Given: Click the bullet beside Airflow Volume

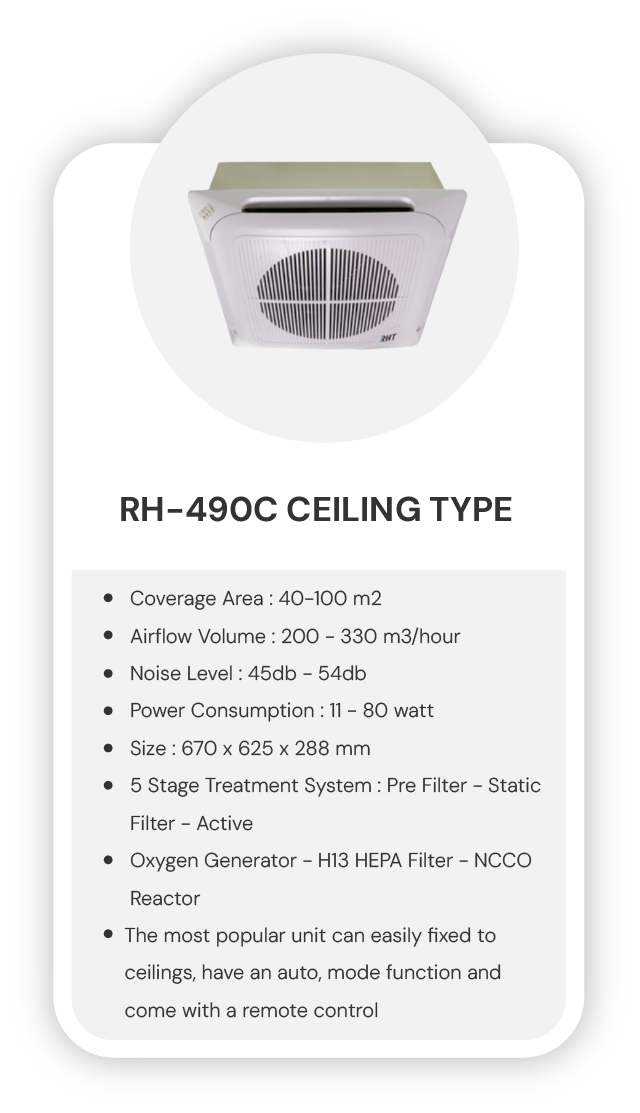Looking at the screenshot, I should [108, 636].
